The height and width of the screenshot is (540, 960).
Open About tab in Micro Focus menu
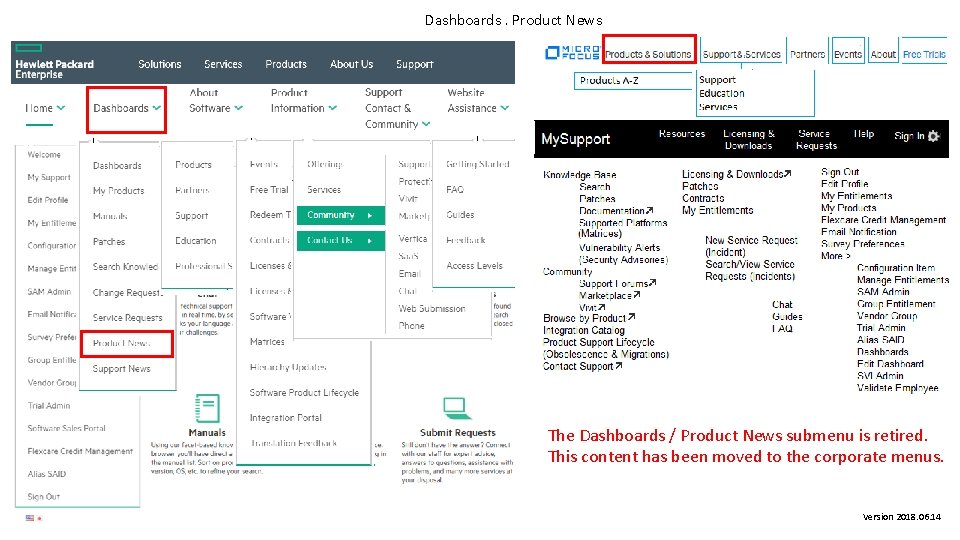pyautogui.click(x=883, y=54)
